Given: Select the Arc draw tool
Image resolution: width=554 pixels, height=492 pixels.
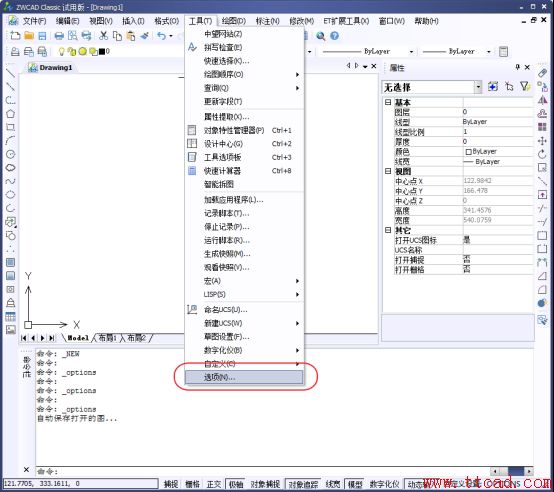Looking at the screenshot, I should point(11,141).
